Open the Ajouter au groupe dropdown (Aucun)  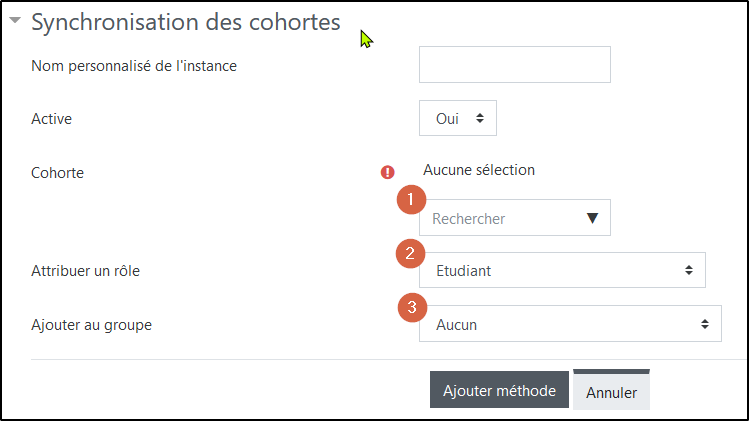[570, 324]
